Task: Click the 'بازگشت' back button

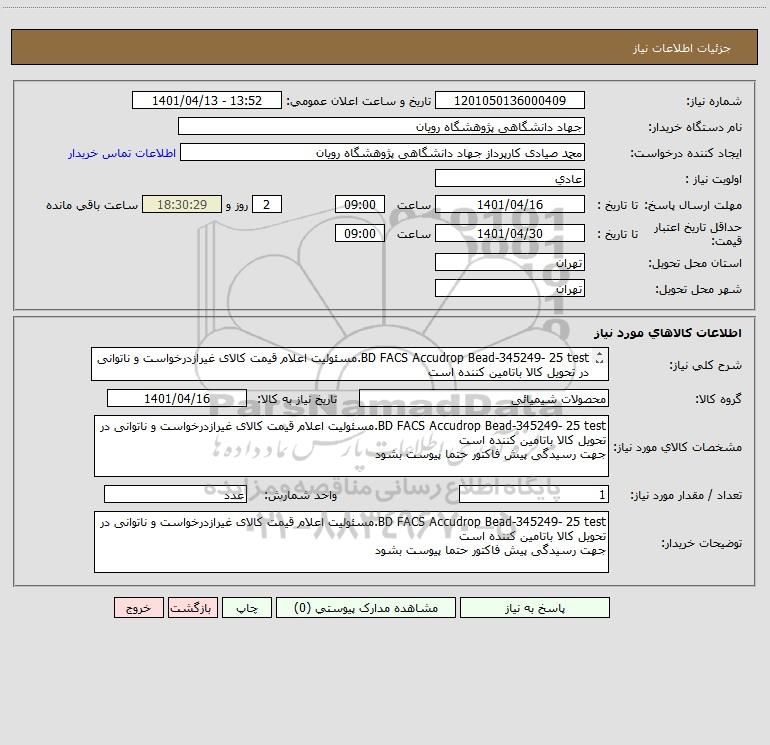Action: pyautogui.click(x=192, y=608)
